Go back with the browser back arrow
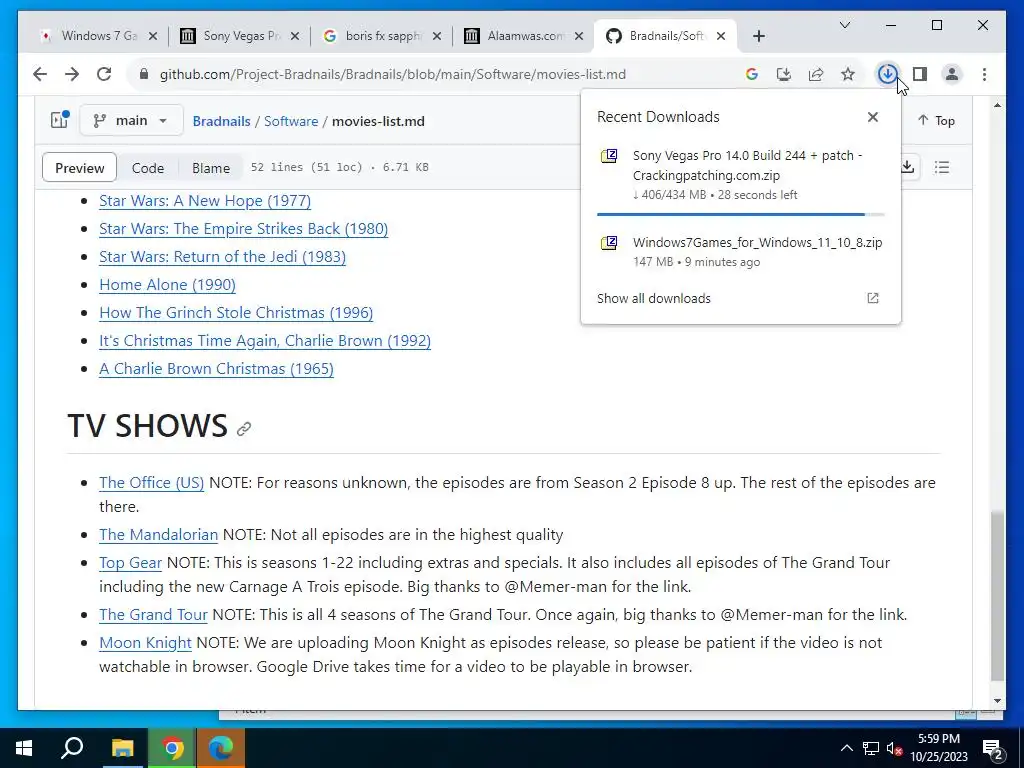 (x=40, y=74)
